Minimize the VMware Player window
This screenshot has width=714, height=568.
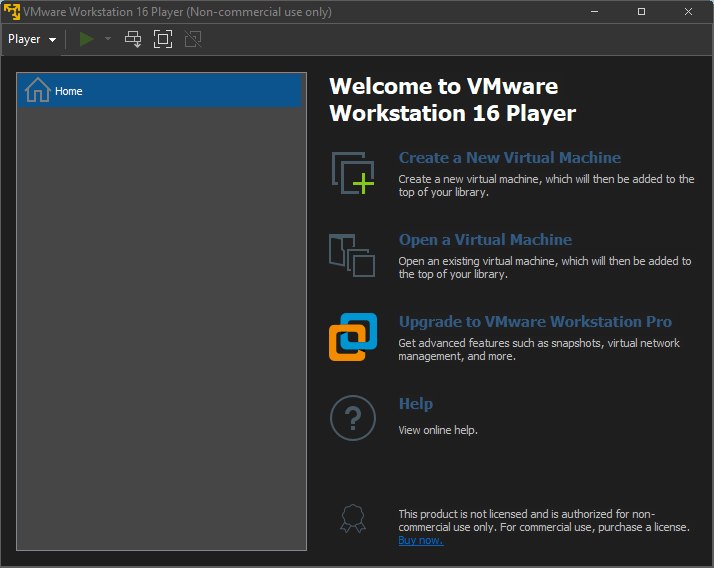coord(594,11)
